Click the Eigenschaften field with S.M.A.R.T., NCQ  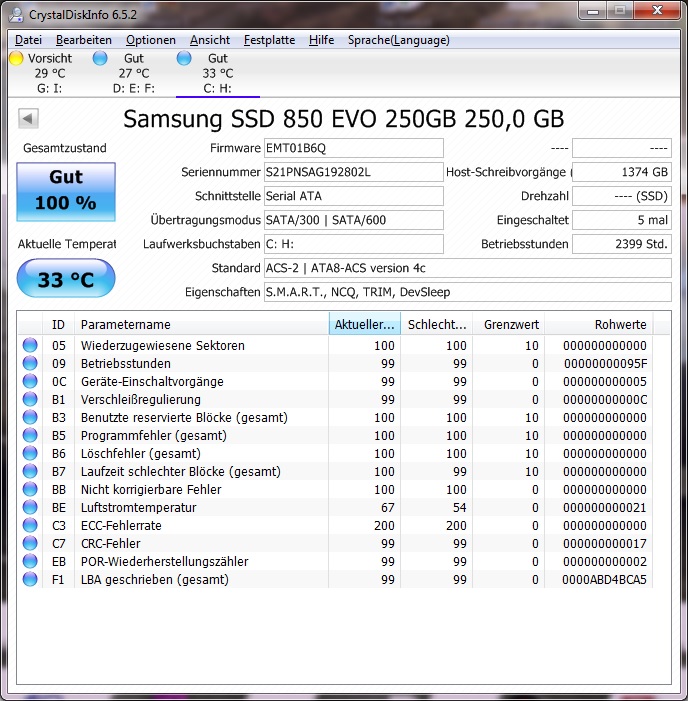(x=468, y=292)
